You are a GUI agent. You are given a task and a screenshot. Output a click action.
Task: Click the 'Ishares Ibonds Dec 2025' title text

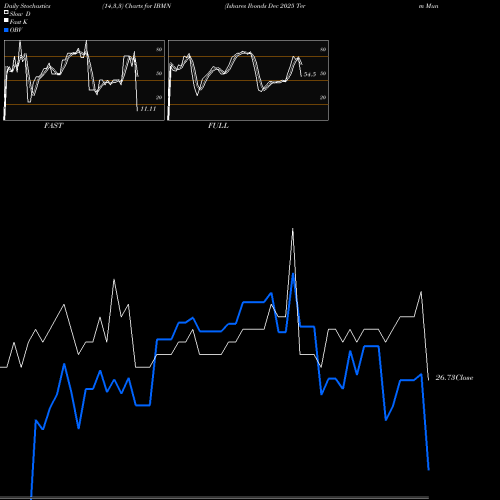click(260, 6)
